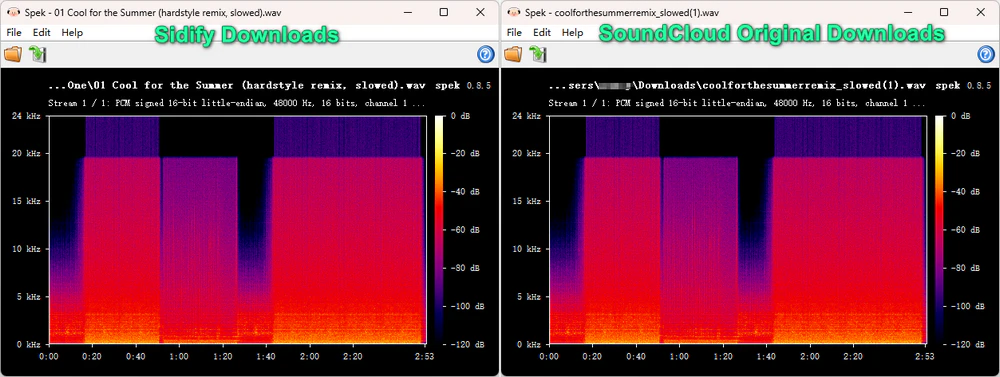The width and height of the screenshot is (1000, 377).
Task: Help question-mark icon in right Spek window
Action: tap(986, 55)
